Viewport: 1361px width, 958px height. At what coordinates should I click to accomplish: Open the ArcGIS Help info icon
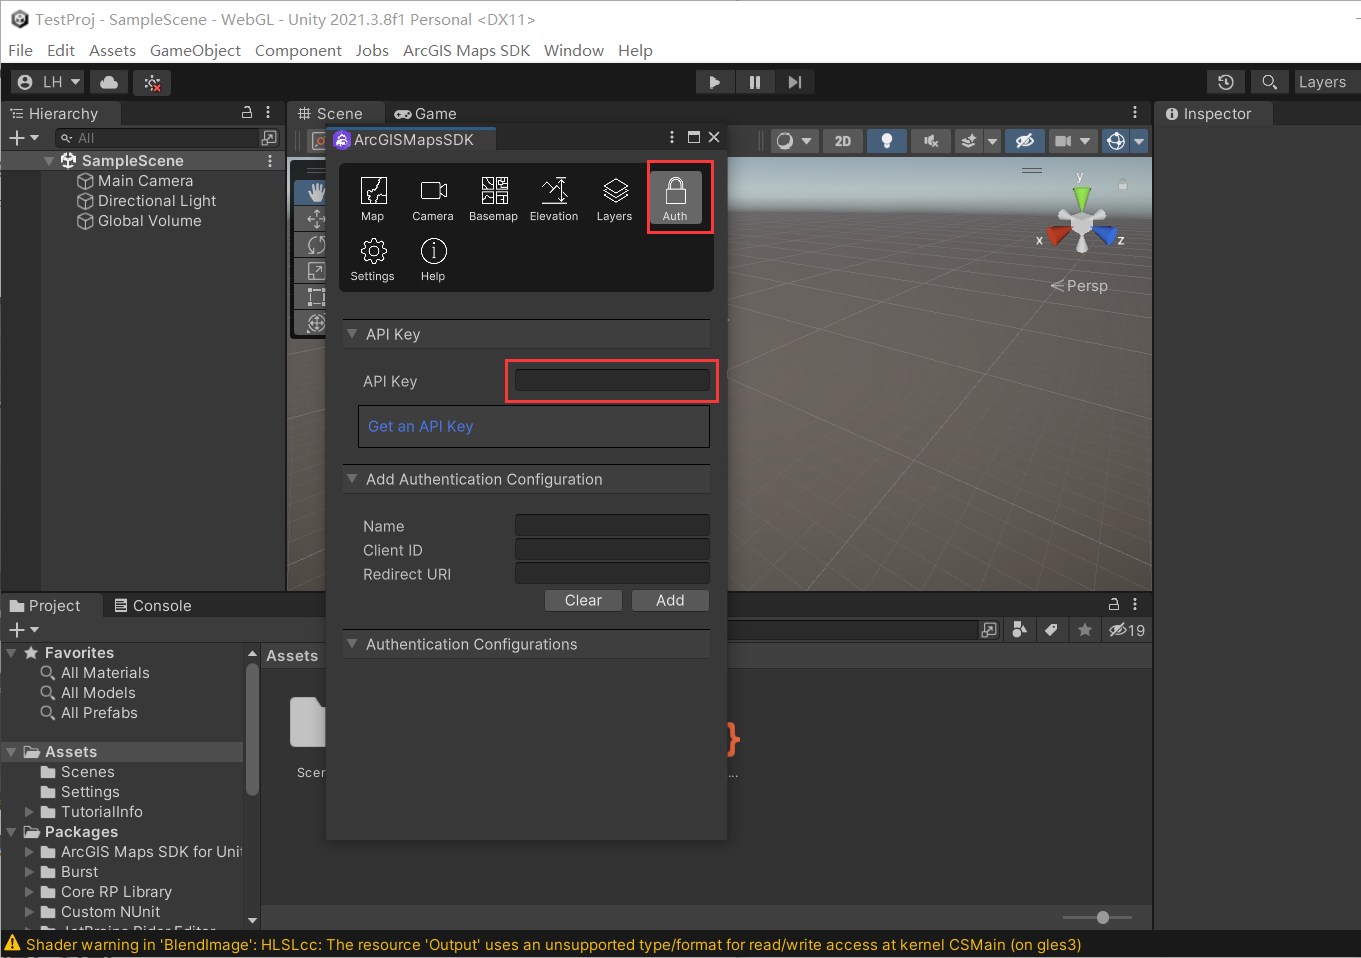pos(433,260)
